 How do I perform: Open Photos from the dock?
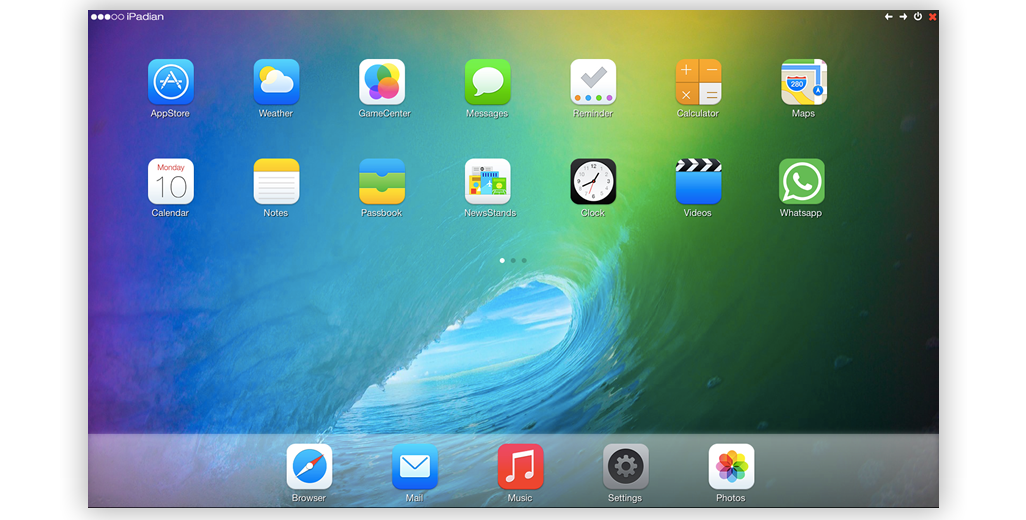point(732,466)
